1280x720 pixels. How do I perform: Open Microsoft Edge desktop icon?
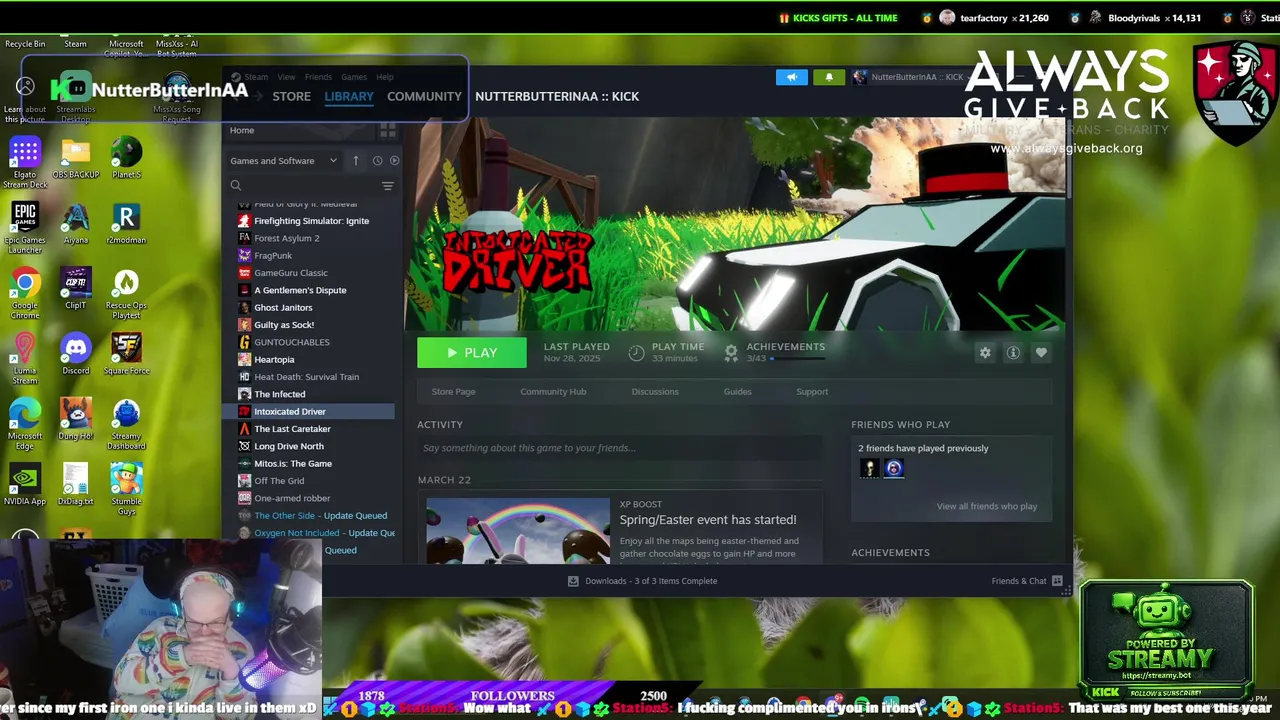coord(25,423)
